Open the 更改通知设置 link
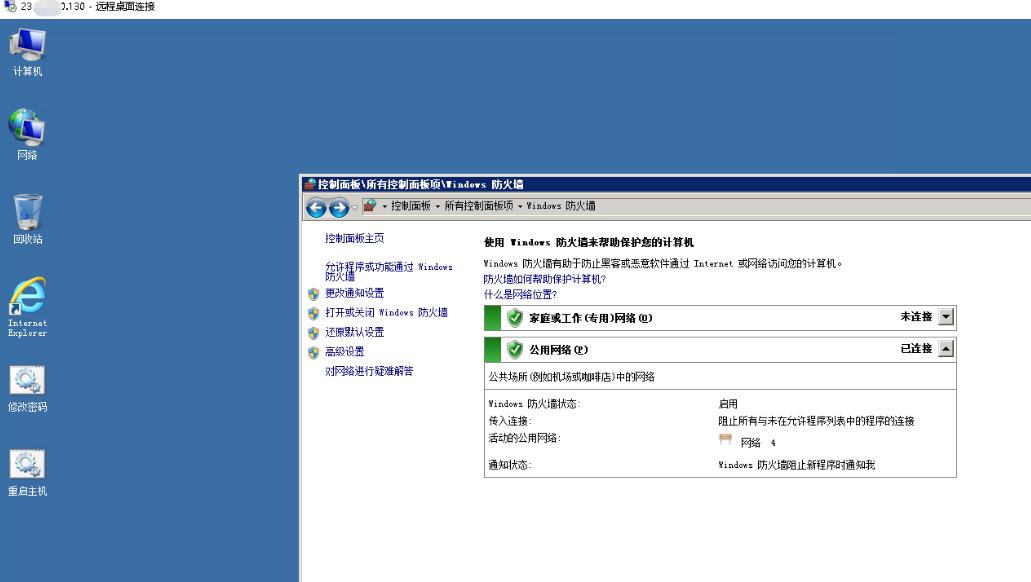 (x=354, y=293)
